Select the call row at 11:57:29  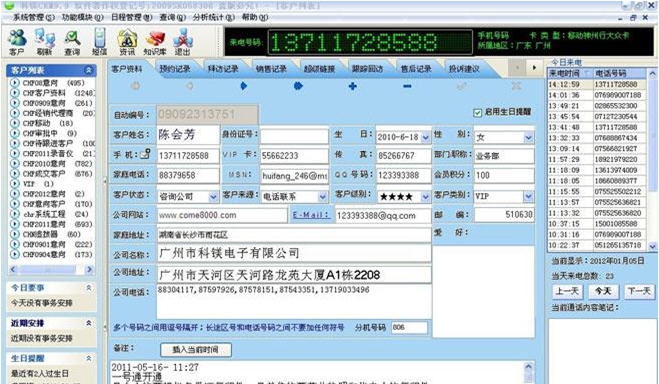[597, 159]
